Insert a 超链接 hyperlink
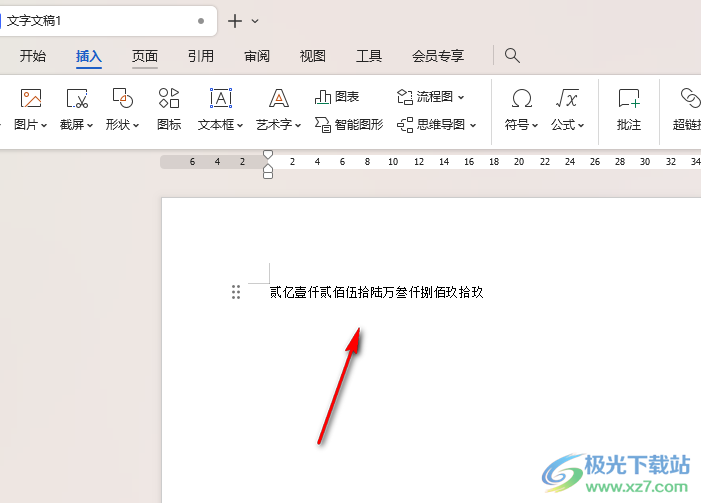701x503 pixels. (x=688, y=110)
